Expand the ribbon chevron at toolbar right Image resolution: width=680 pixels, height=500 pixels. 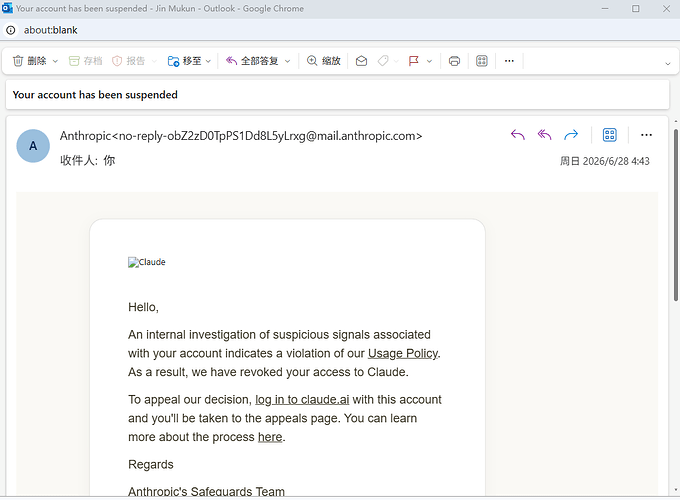click(x=668, y=64)
